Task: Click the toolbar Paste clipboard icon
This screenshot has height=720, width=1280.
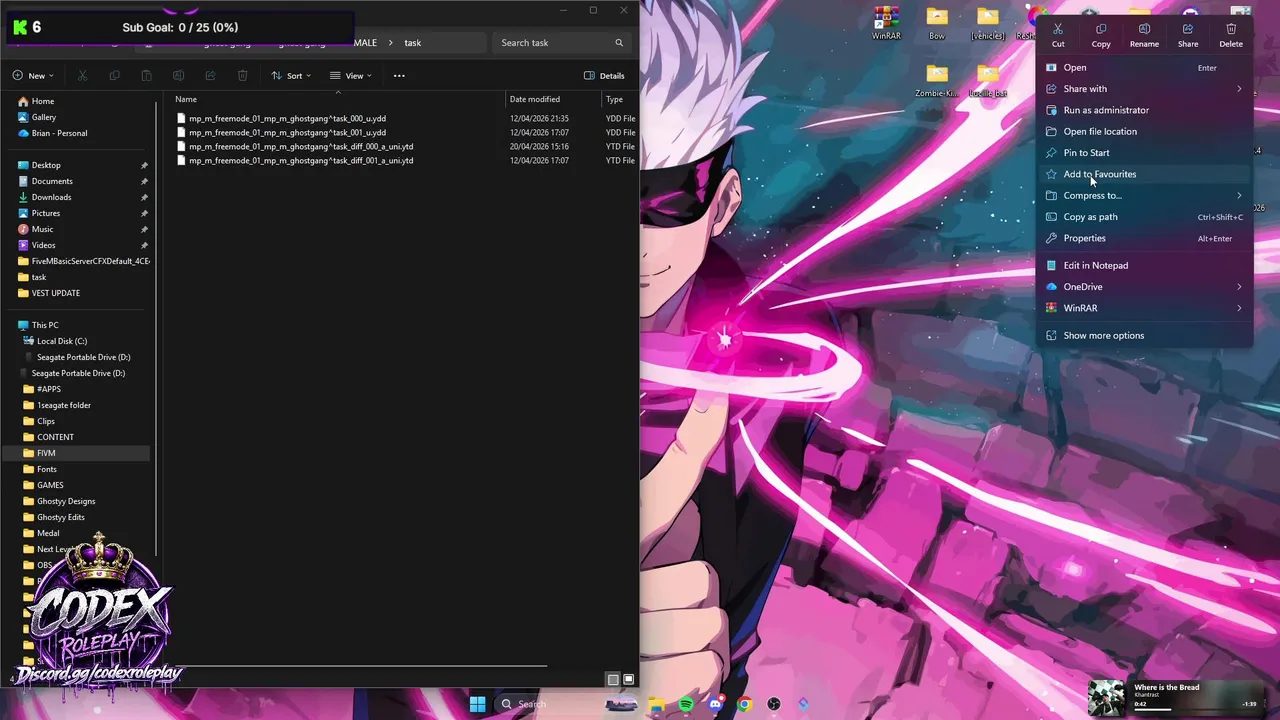Action: 146,76
